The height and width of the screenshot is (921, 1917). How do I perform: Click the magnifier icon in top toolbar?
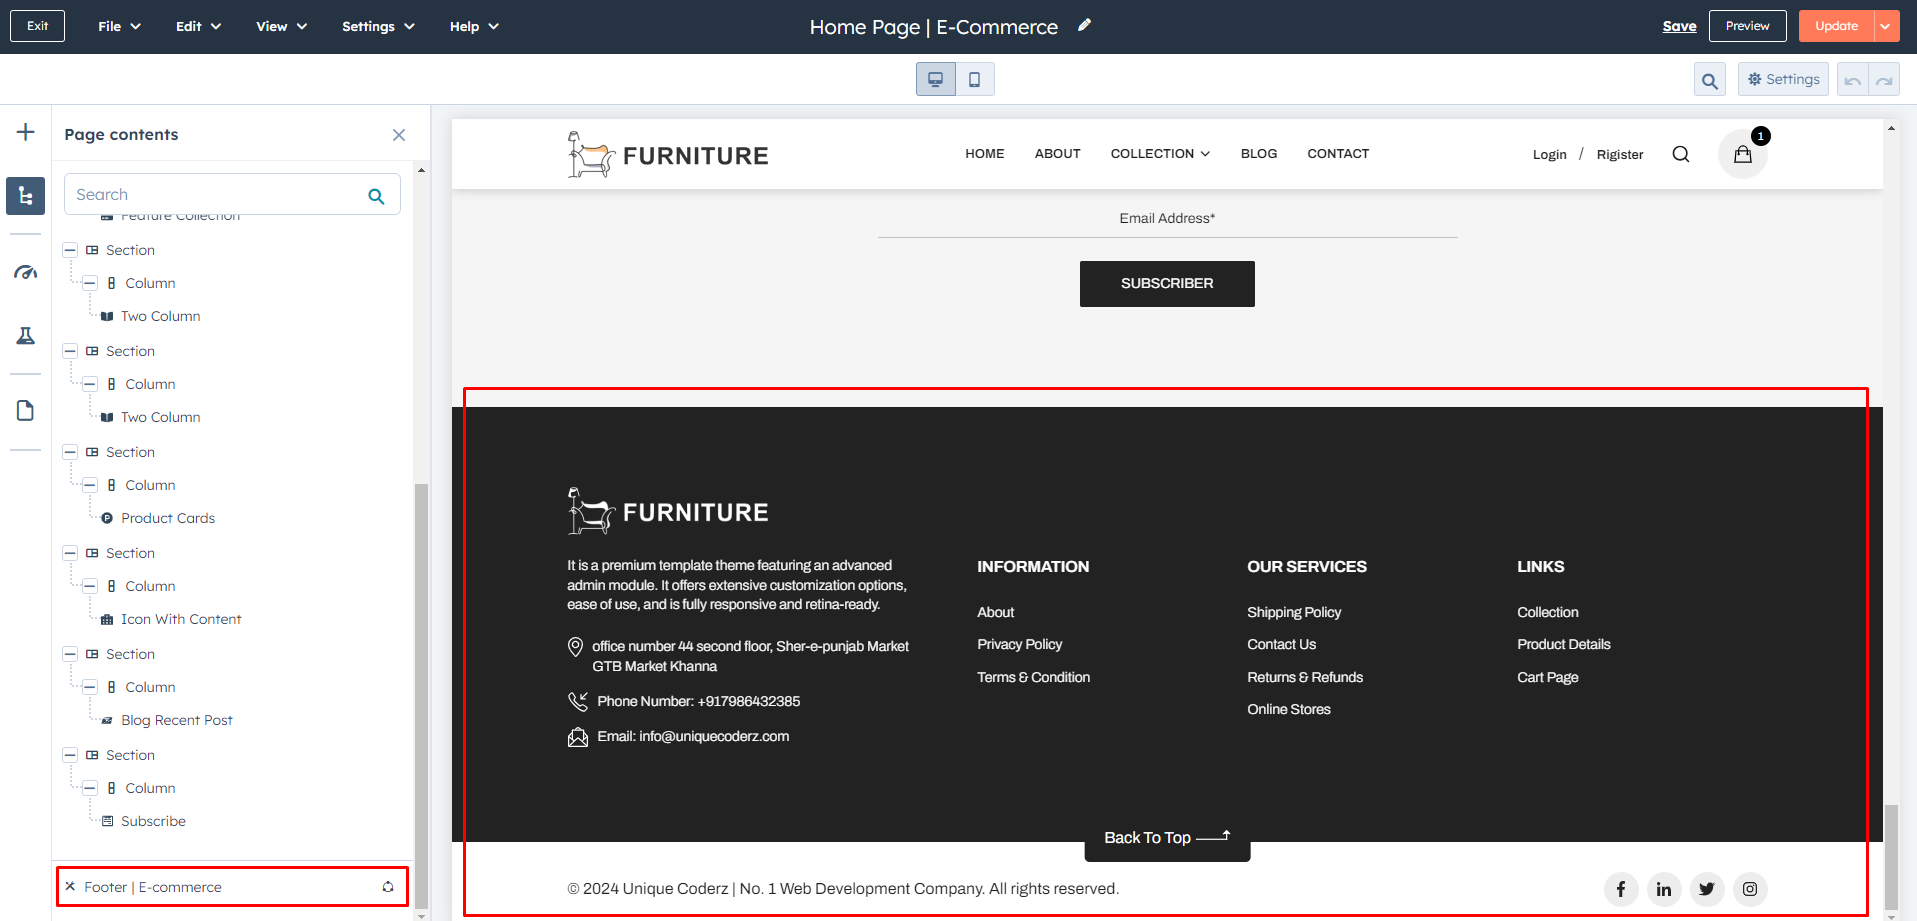(1709, 80)
